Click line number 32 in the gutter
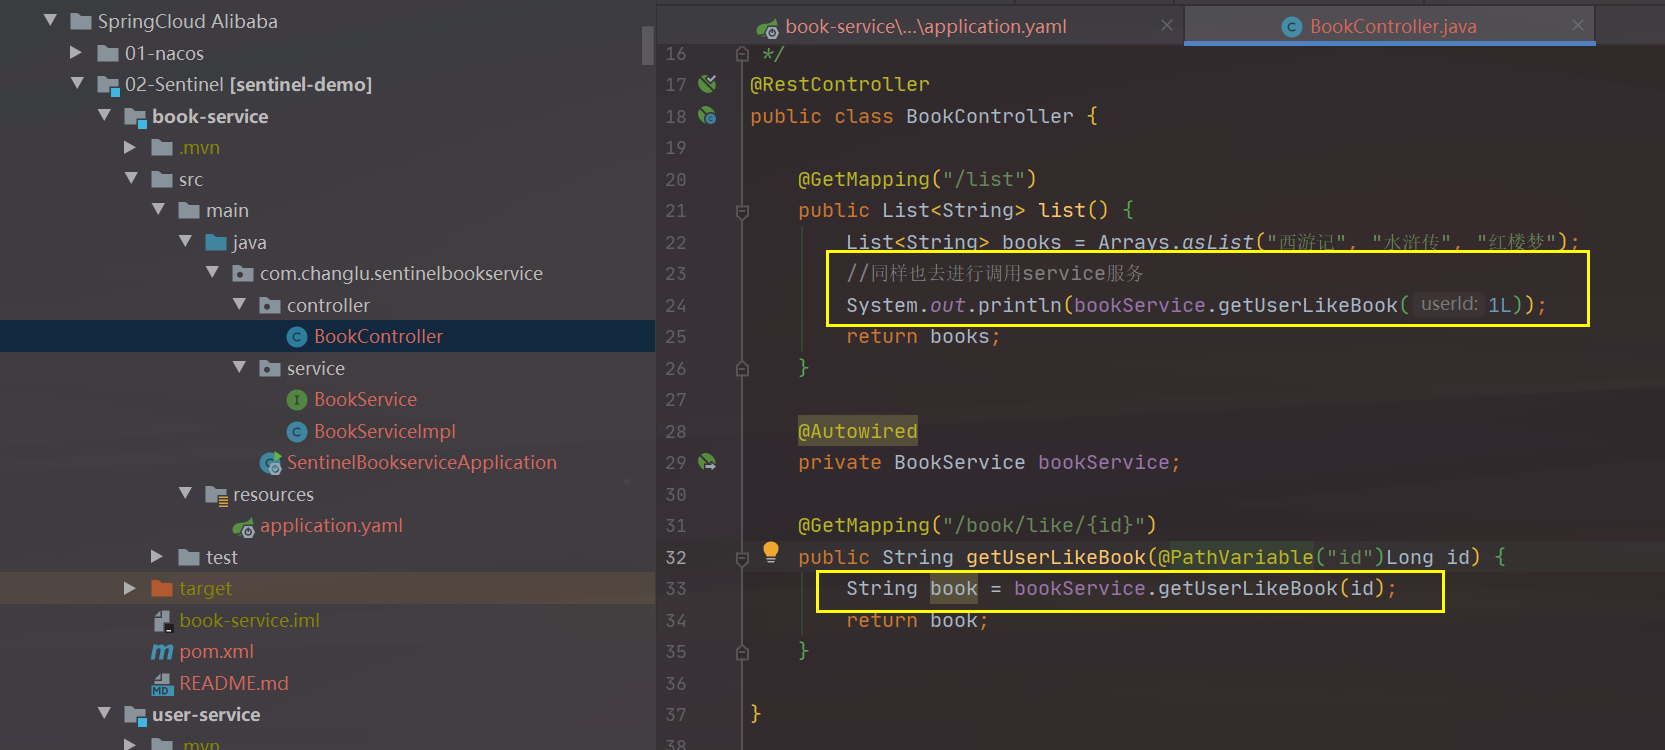Viewport: 1665px width, 750px height. tap(676, 557)
